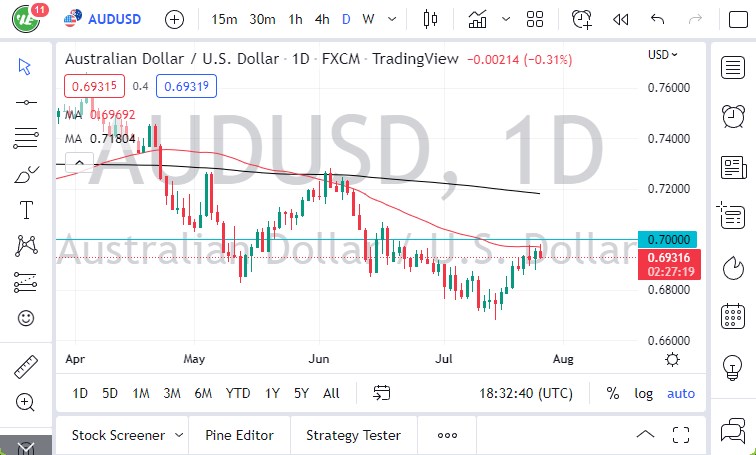Select the candlestick chart style icon
Screen dimensions: 756x455
coord(431,19)
